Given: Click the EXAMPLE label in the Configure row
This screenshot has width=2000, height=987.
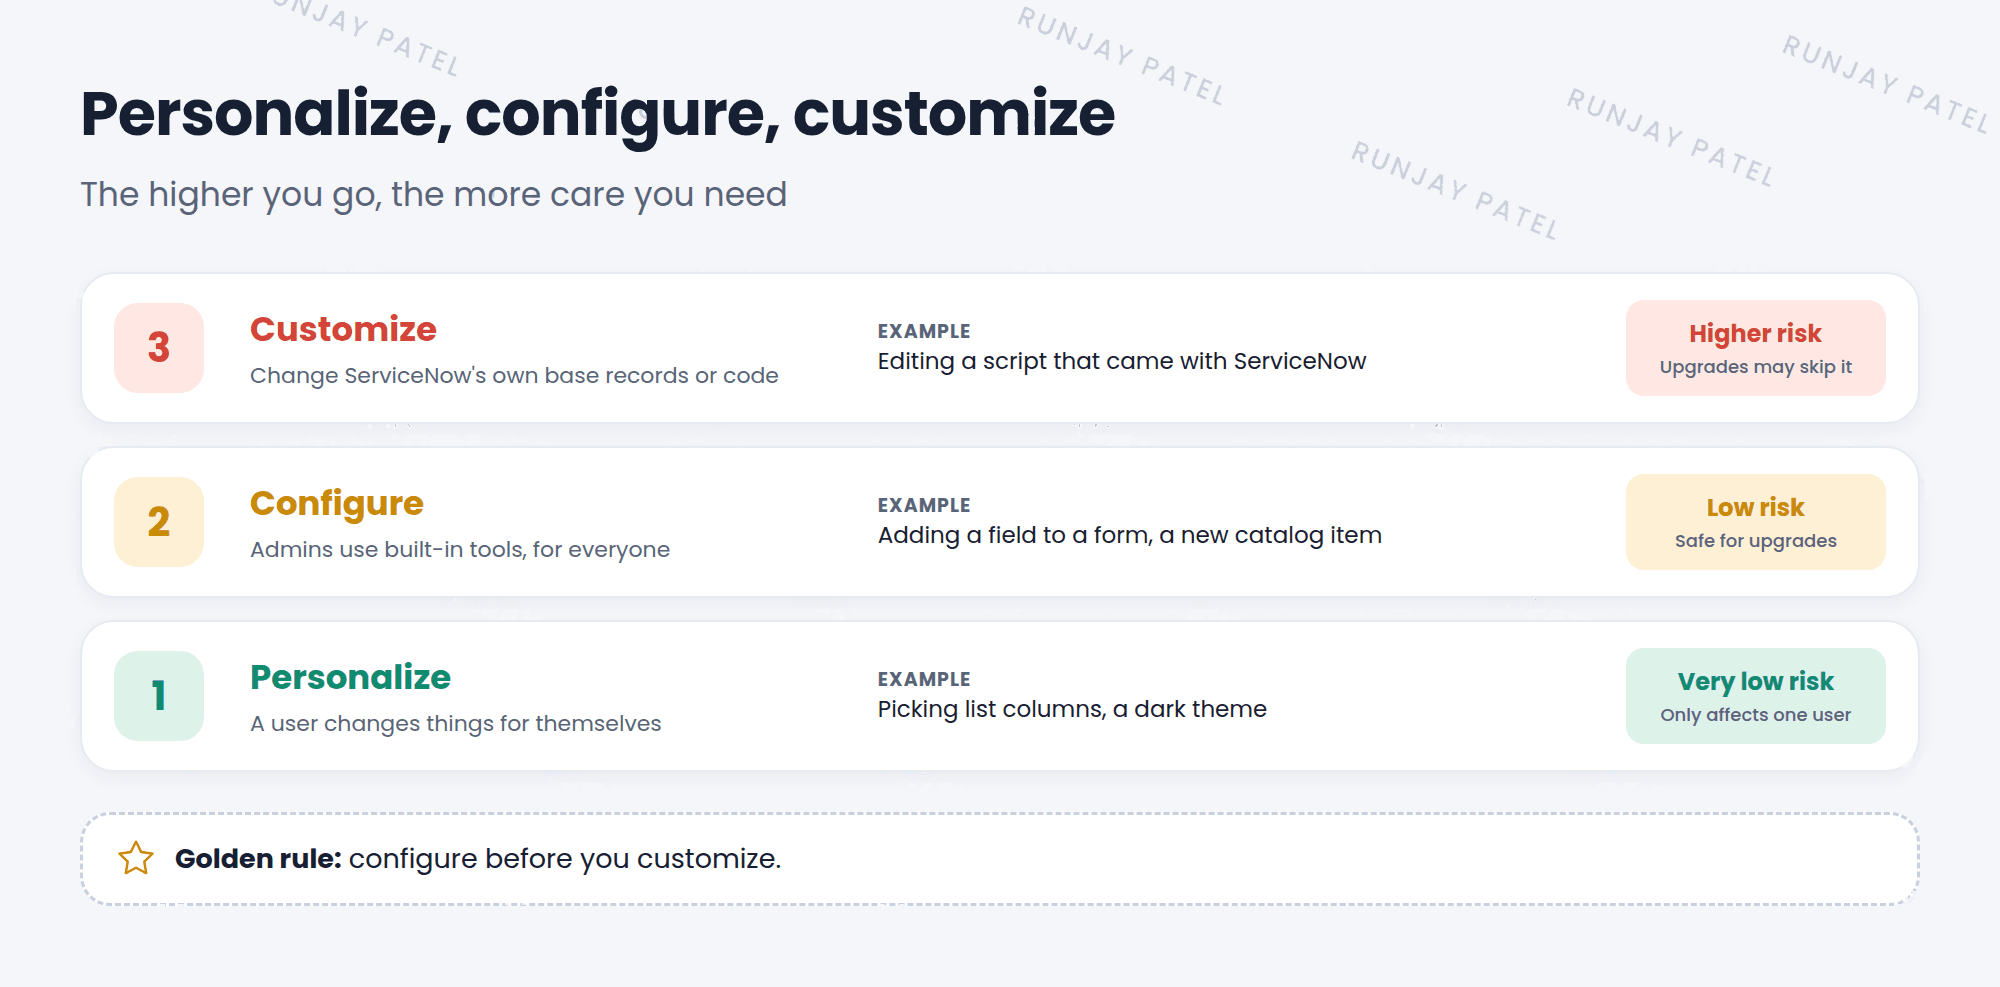Looking at the screenshot, I should pyautogui.click(x=924, y=505).
